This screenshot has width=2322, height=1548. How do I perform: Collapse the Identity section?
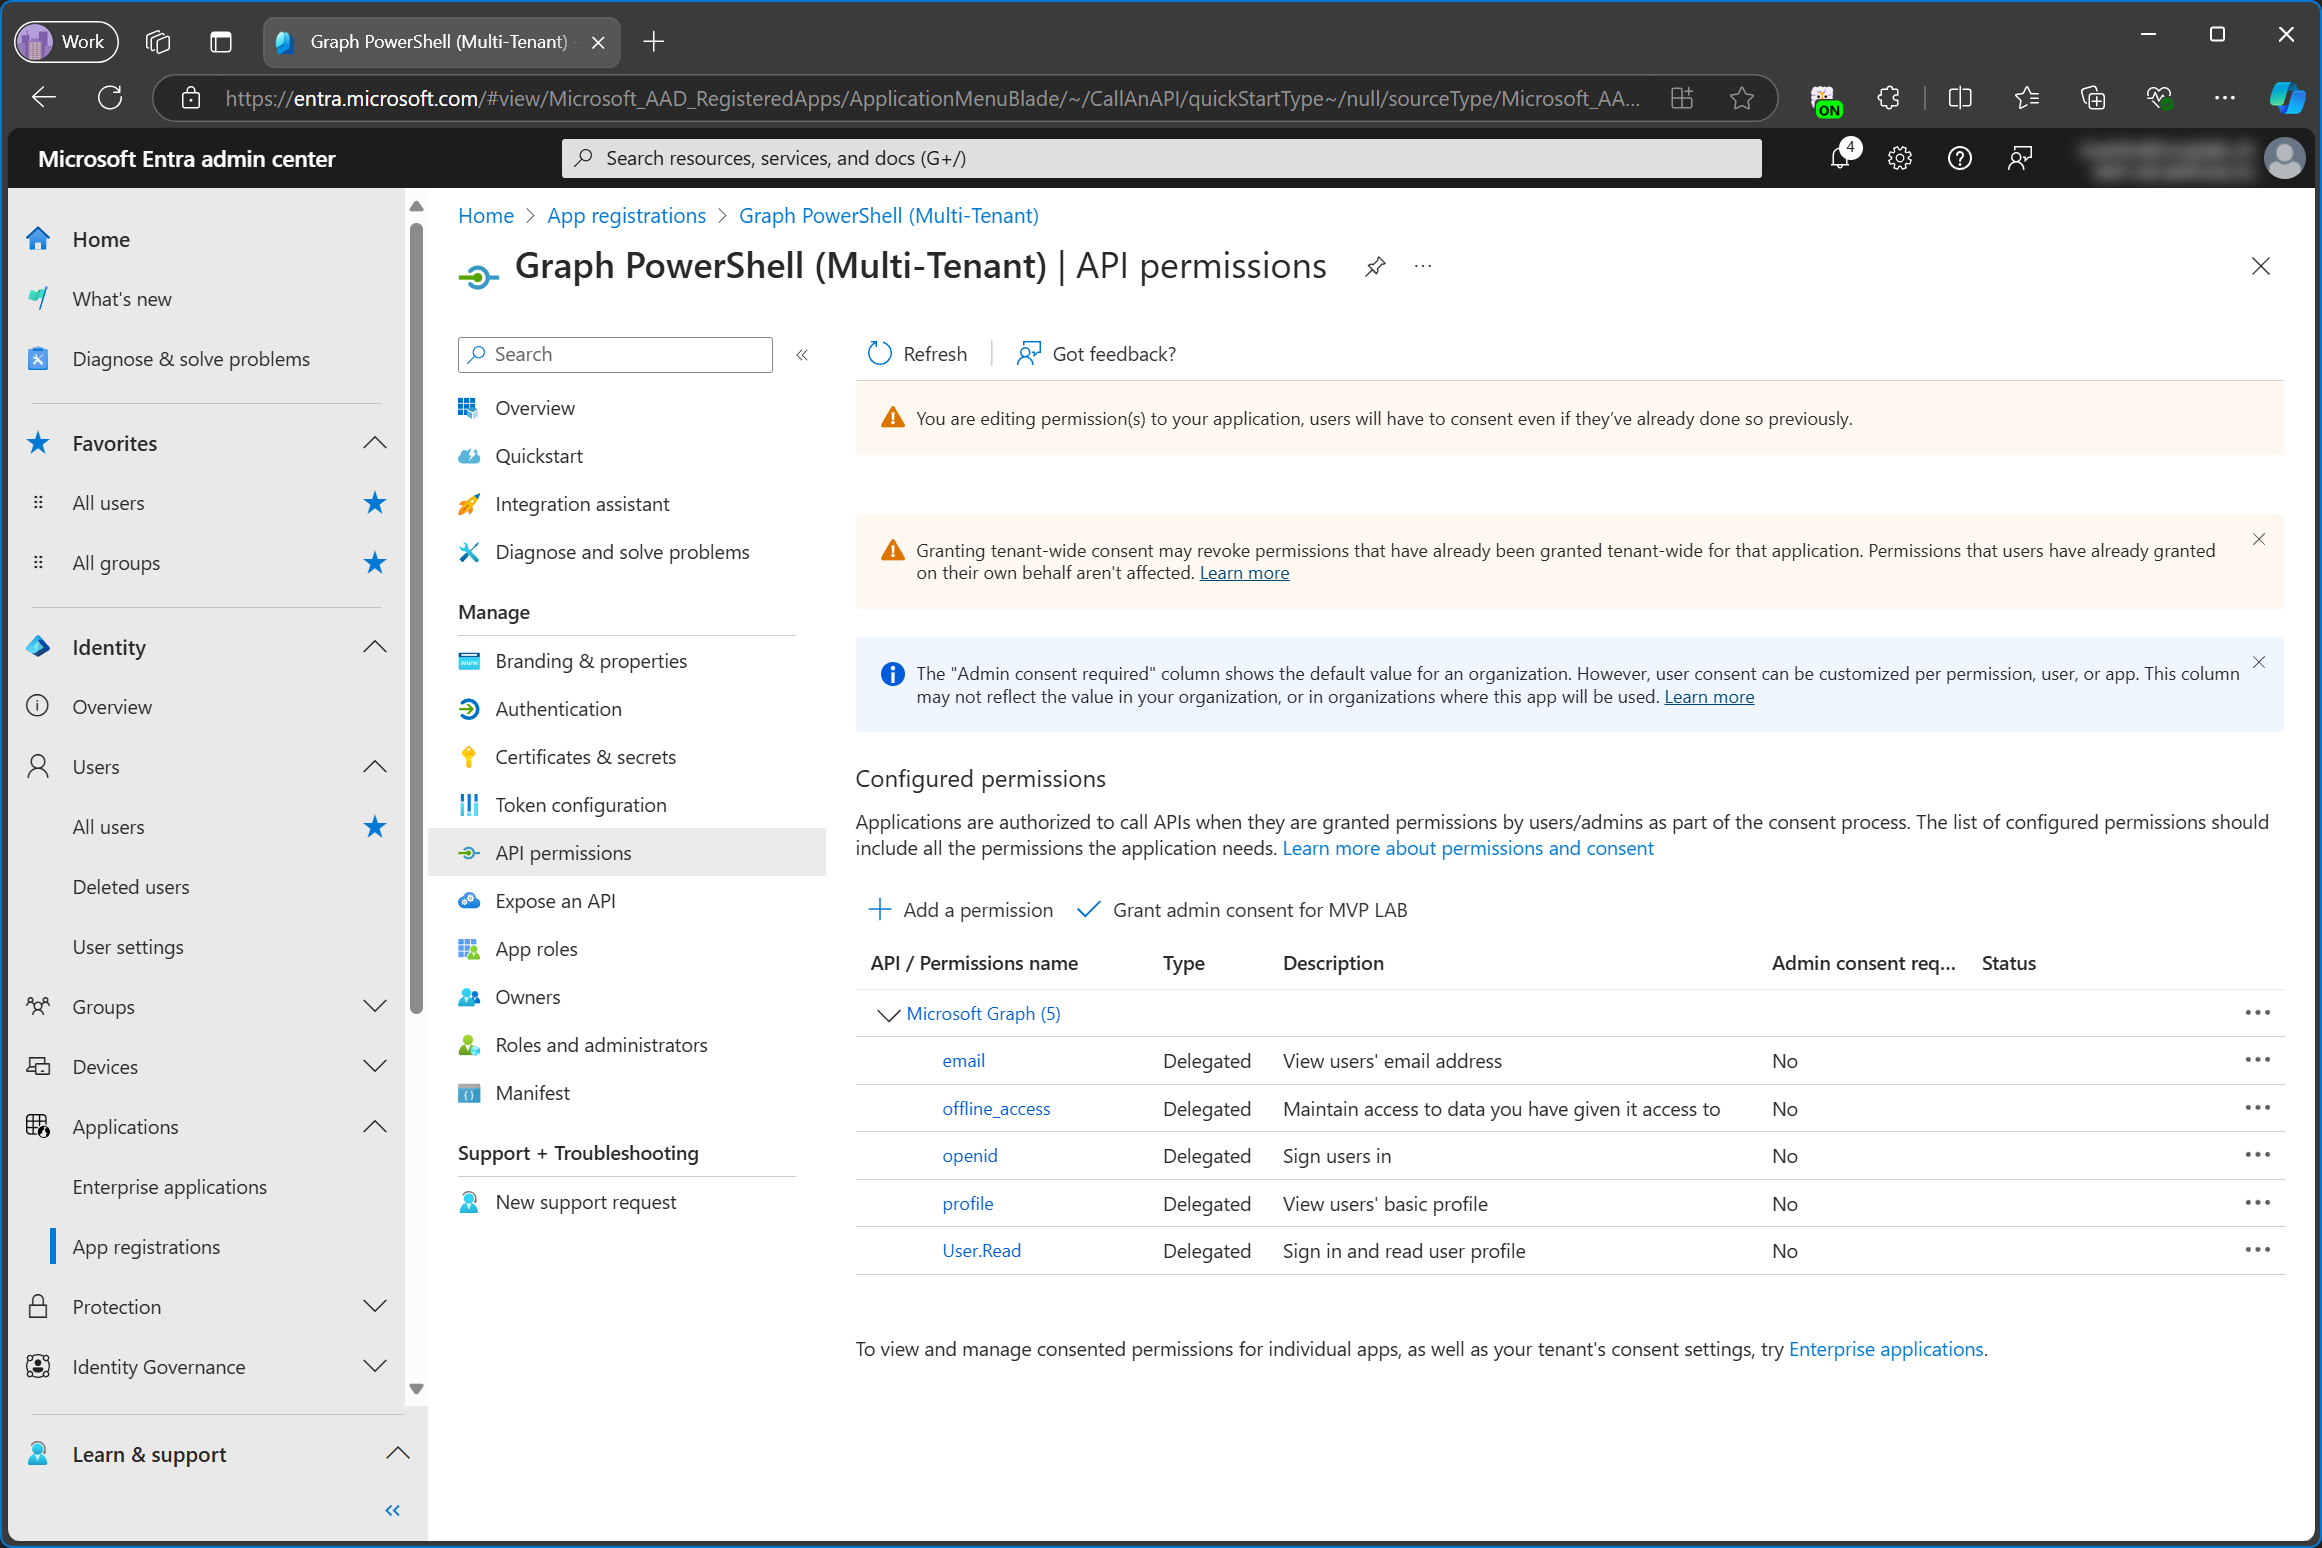375,647
